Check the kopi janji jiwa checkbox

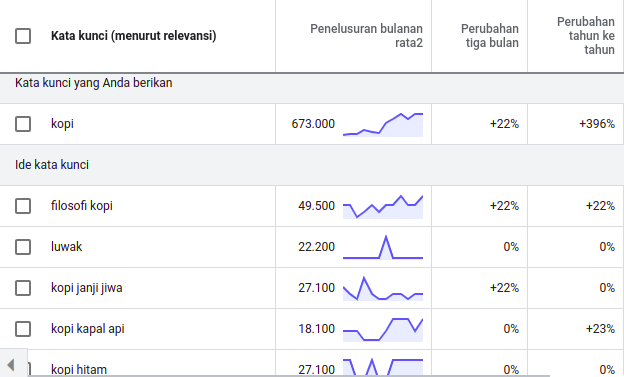tap(23, 288)
